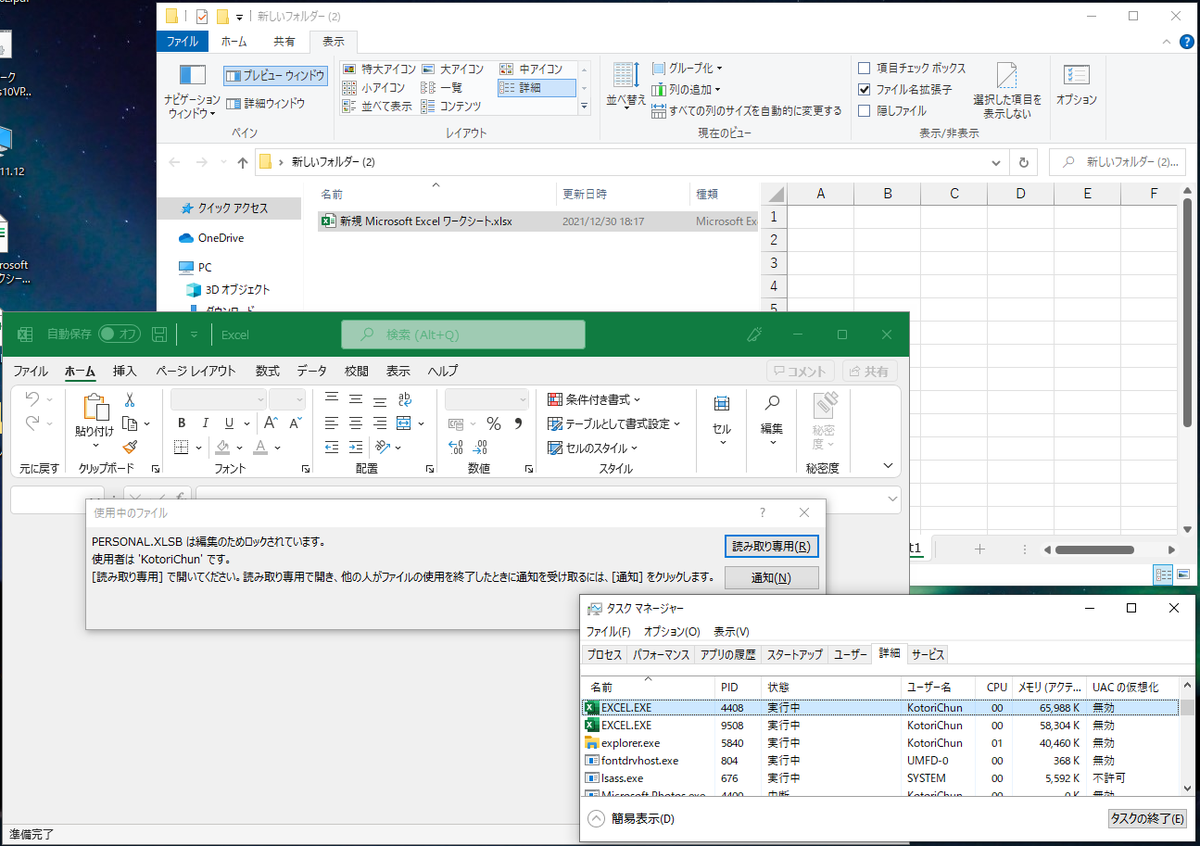Open Excel's 挿入 tab
1200x846 pixels.
pyautogui.click(x=125, y=371)
